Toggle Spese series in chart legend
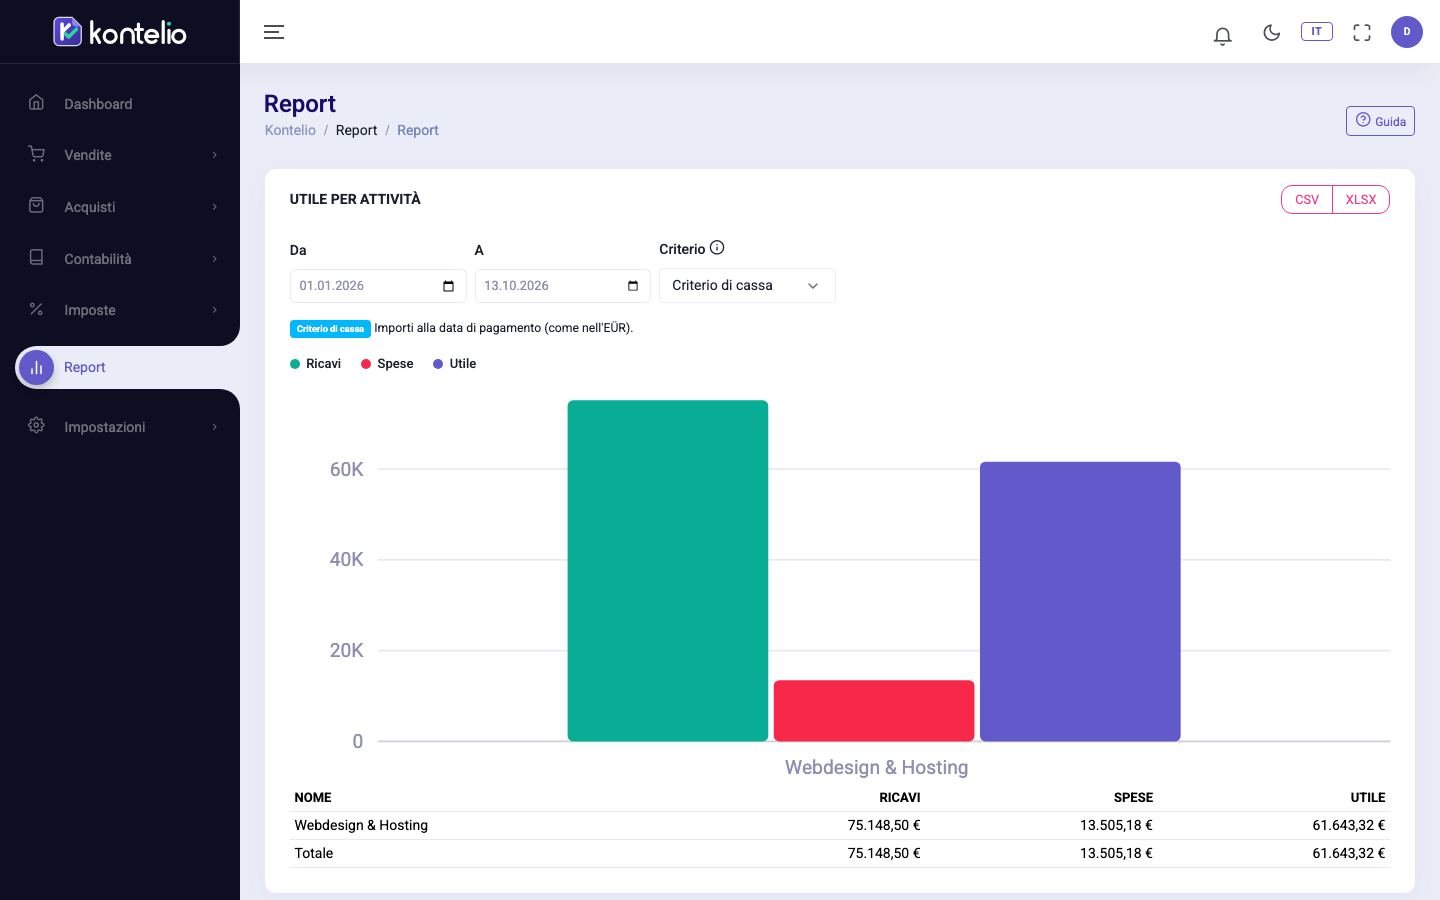 (x=387, y=364)
